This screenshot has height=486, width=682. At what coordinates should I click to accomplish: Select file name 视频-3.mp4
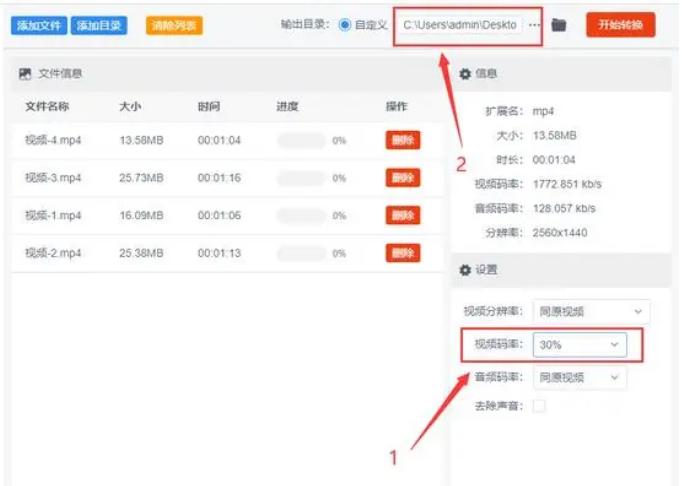click(53, 178)
